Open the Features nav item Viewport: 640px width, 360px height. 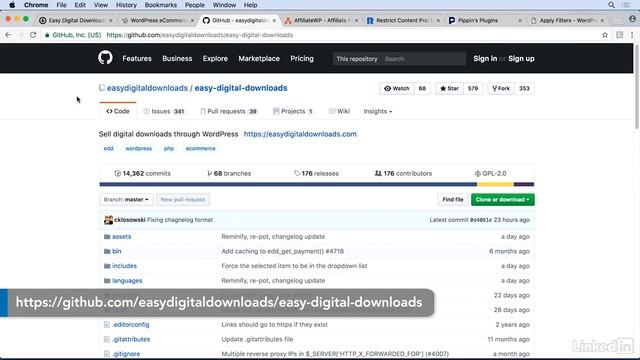click(x=137, y=59)
